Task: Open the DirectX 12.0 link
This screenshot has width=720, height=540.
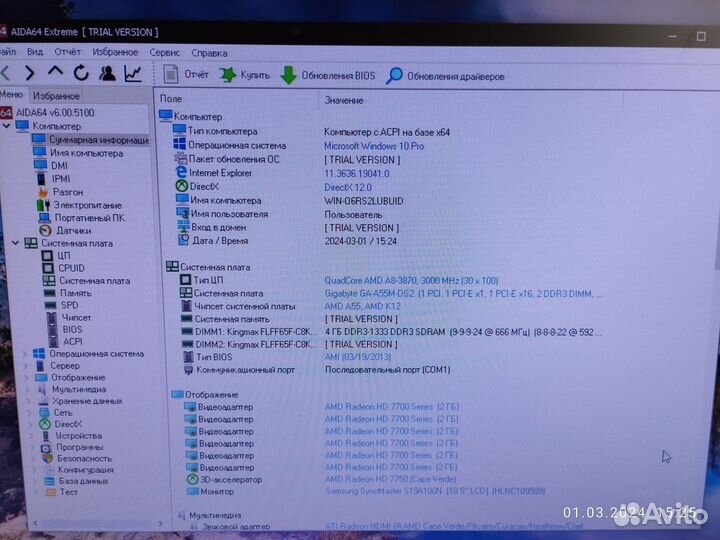Action: point(348,187)
